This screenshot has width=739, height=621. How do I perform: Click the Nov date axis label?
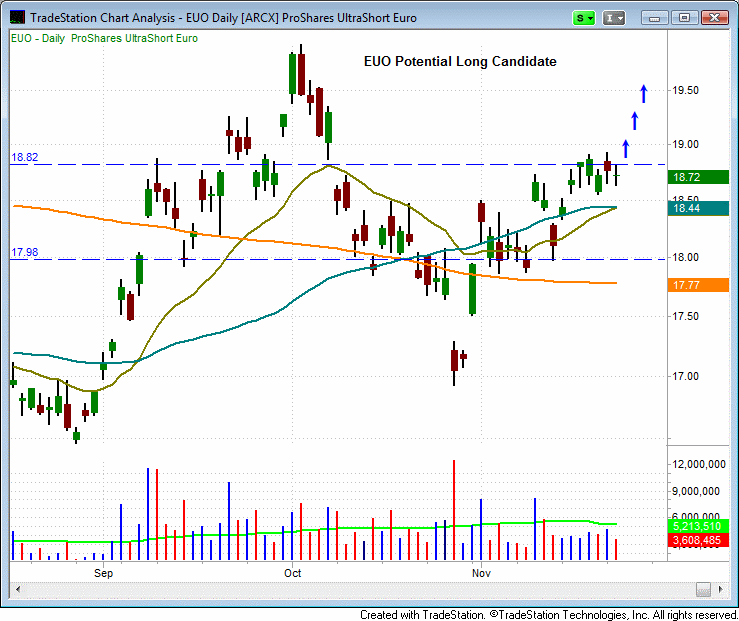tap(481, 573)
